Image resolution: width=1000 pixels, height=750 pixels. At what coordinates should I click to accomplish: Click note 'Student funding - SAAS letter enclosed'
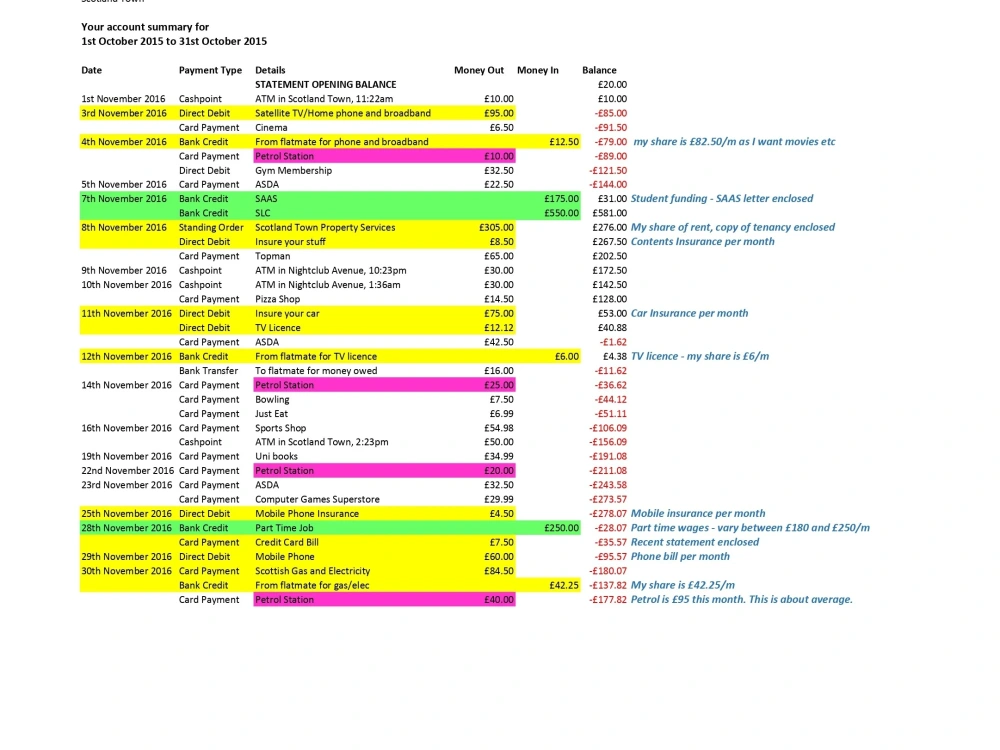coord(722,198)
